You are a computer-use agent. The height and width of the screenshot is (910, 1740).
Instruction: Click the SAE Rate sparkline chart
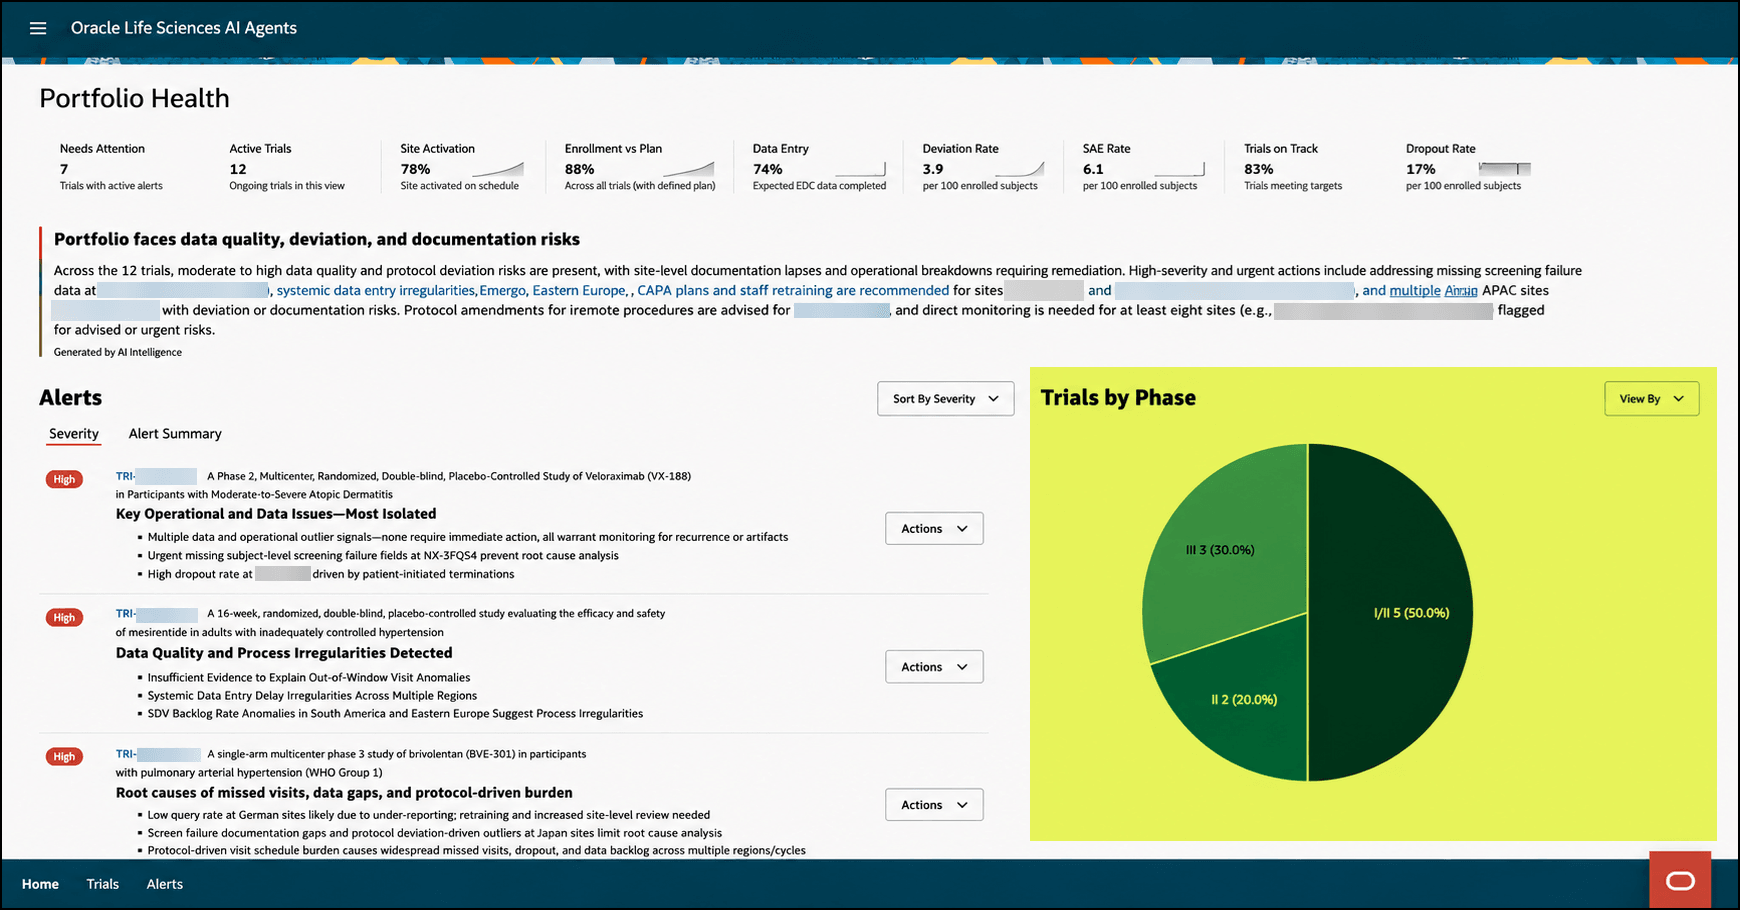pos(1179,169)
